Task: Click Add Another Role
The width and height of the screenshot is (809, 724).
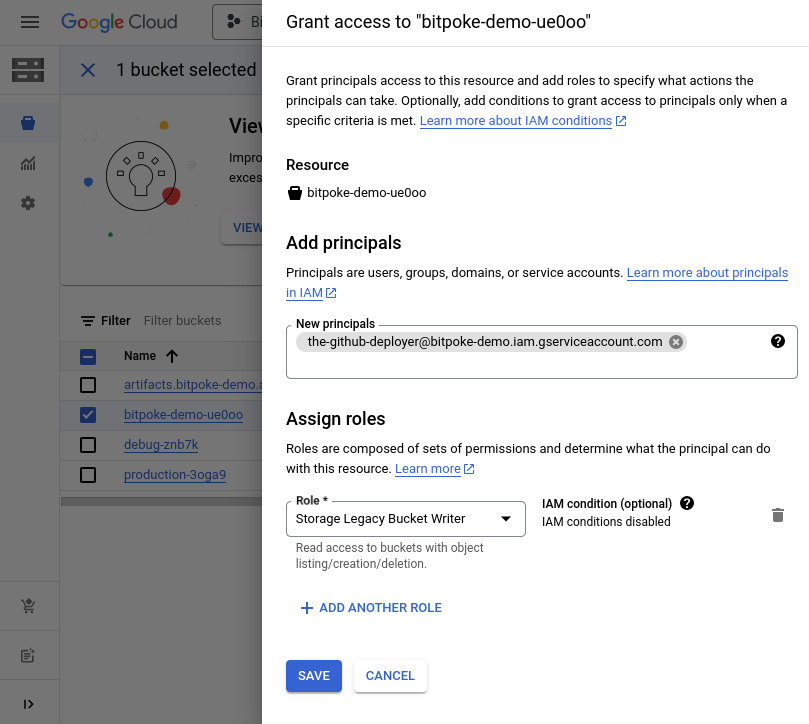Action: (x=371, y=608)
